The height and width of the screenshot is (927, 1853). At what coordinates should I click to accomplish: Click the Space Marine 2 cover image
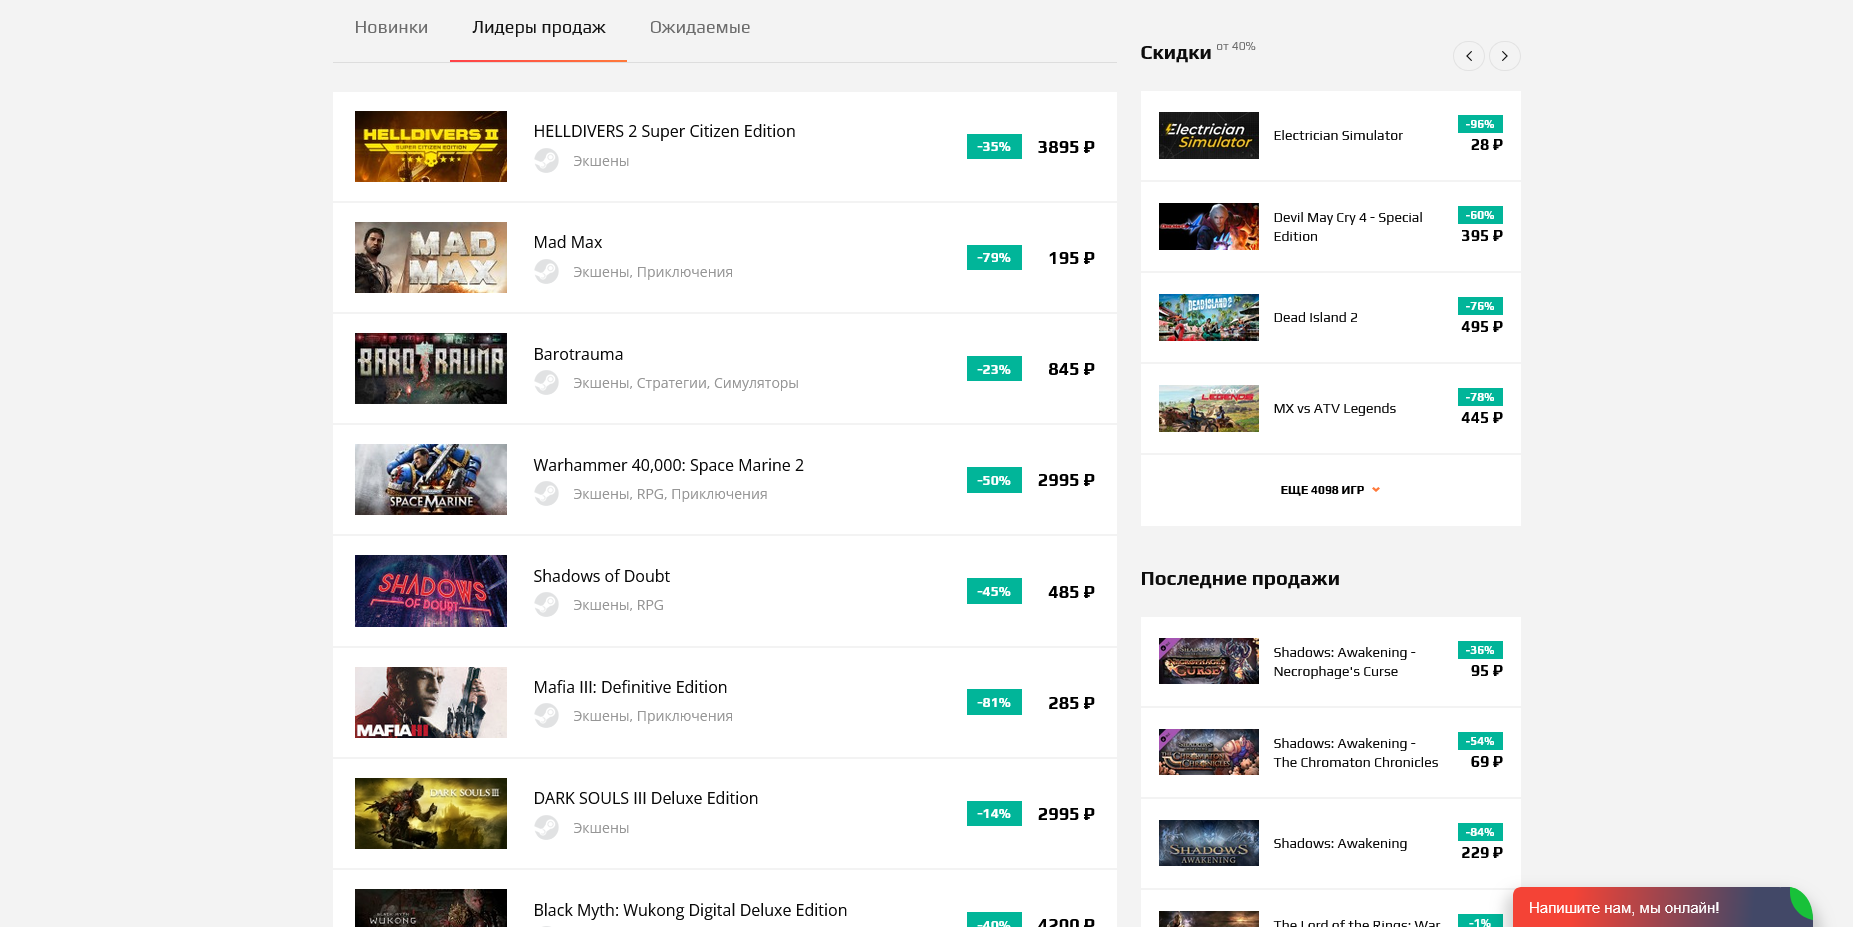431,479
